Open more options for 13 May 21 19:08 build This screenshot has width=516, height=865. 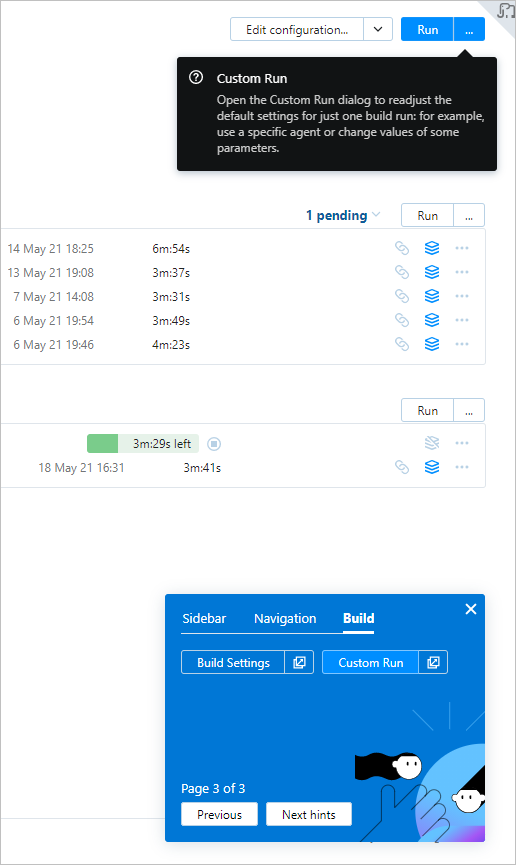click(462, 272)
